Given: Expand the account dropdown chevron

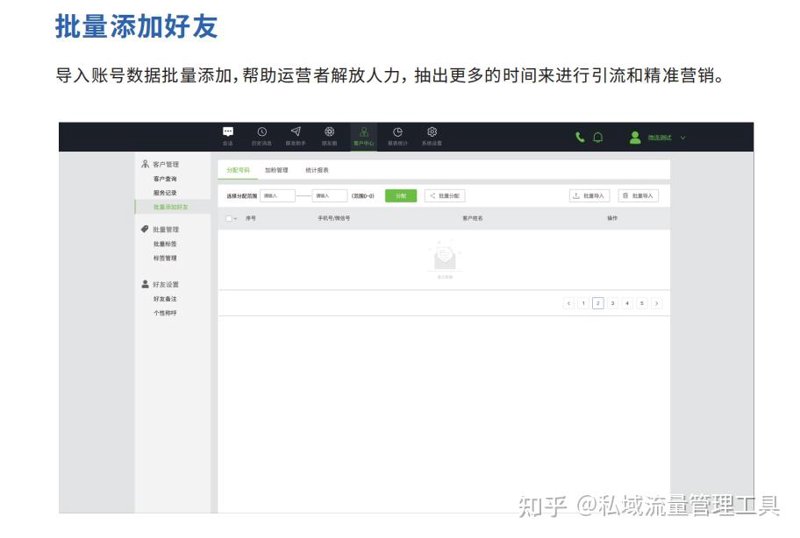Looking at the screenshot, I should point(683,137).
